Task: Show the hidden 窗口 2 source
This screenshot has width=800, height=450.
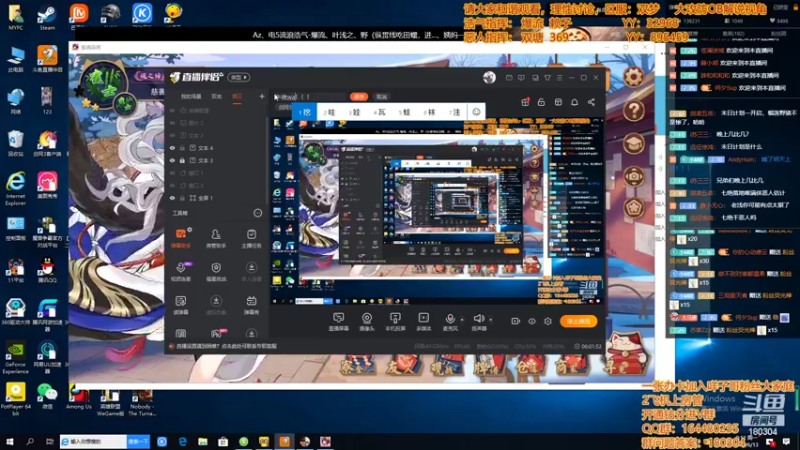Action: click(x=172, y=185)
